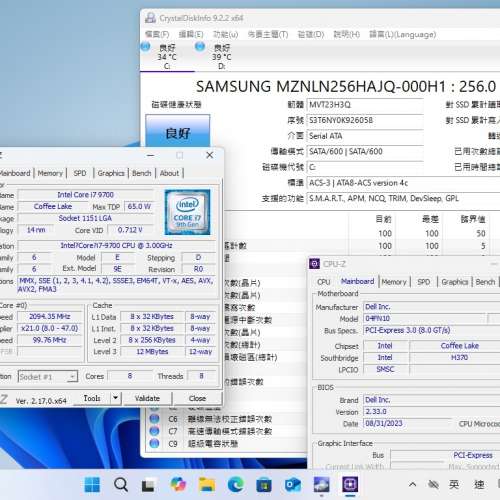Viewport: 500px width, 500px height.
Task: Switch to SPD tab in front CPU-Z
Action: coord(80,173)
